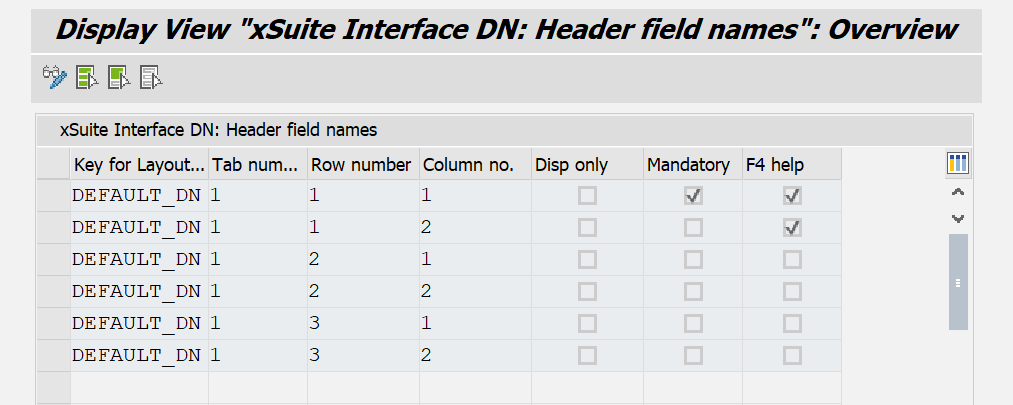This screenshot has width=1013, height=405.
Task: Click the Select All toolbar icon
Action: click(x=86, y=77)
